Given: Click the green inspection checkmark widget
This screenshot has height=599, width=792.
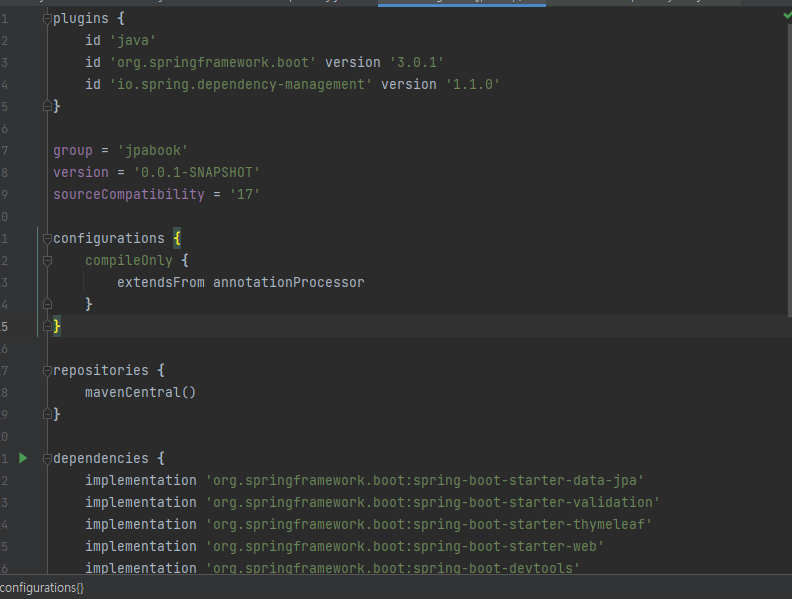Looking at the screenshot, I should coord(787,16).
